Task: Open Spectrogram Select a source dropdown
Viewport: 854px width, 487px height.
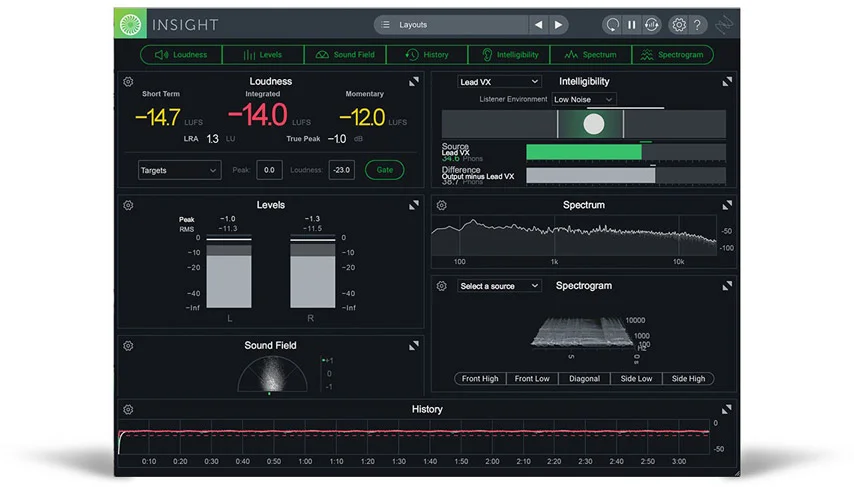Action: [x=499, y=286]
